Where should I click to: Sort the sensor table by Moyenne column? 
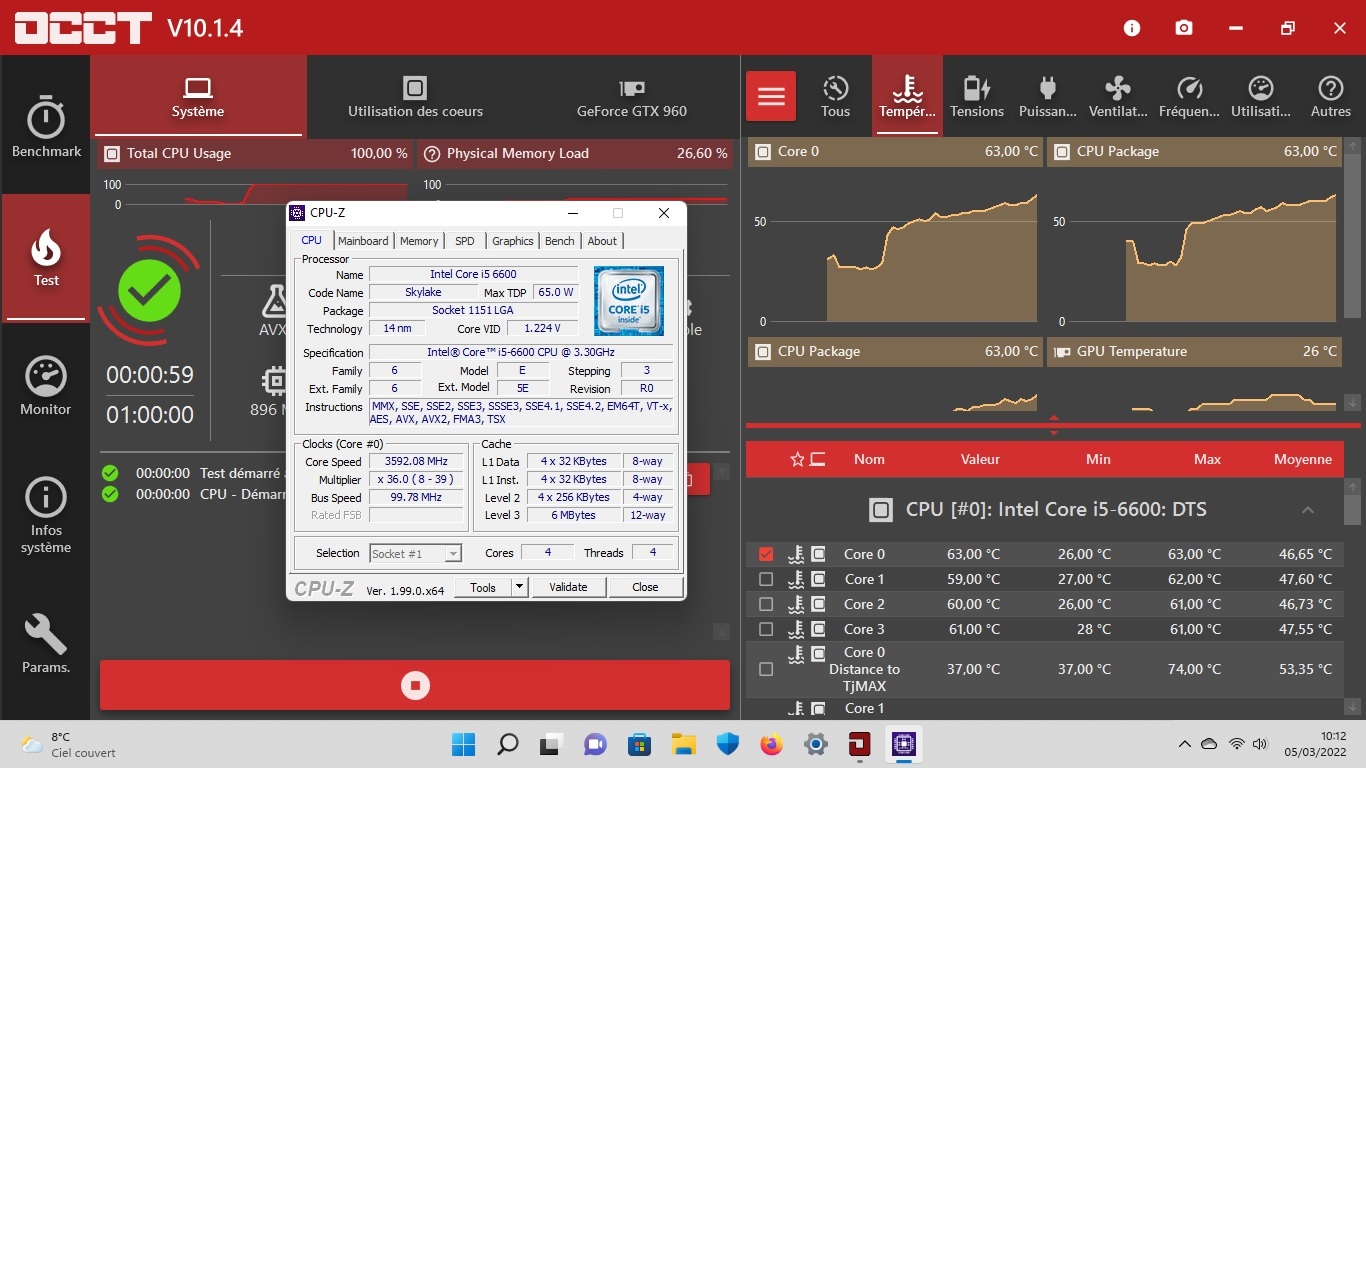[1303, 459]
